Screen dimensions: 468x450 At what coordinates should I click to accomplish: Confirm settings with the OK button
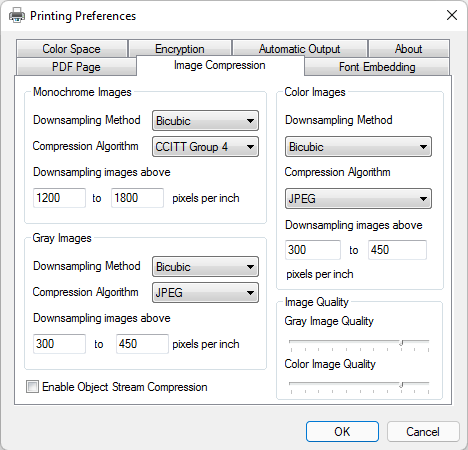pyautogui.click(x=342, y=432)
